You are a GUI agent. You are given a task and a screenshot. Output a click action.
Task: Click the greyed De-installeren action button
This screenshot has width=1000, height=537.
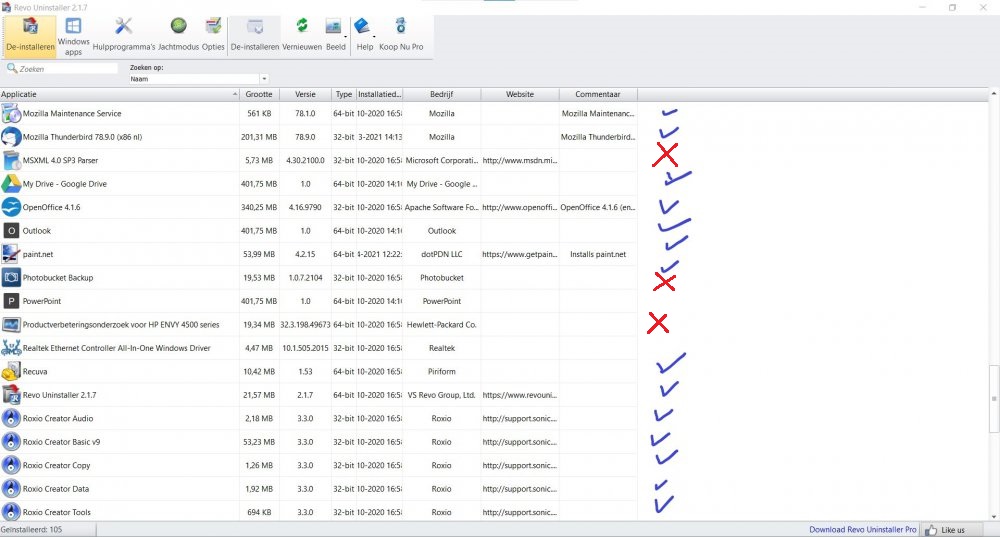tap(254, 36)
